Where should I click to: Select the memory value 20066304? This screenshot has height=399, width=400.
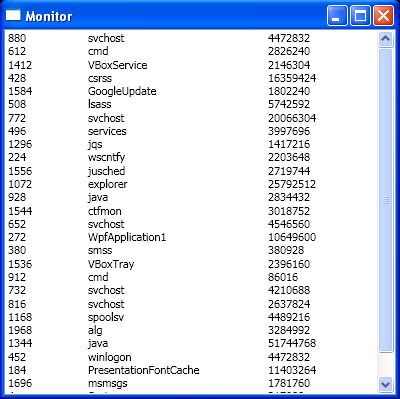pyautogui.click(x=292, y=118)
